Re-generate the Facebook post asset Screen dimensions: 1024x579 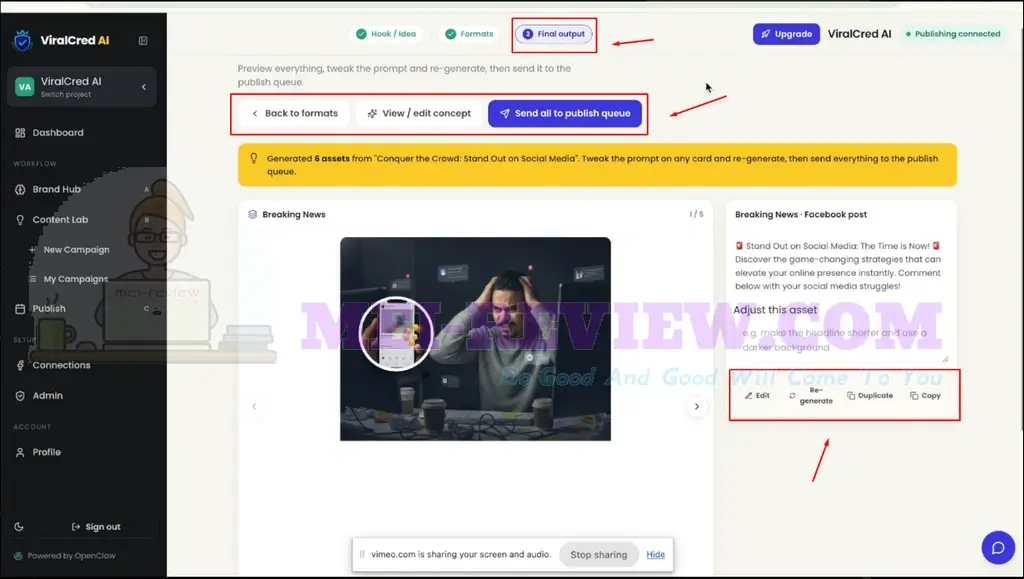812,396
